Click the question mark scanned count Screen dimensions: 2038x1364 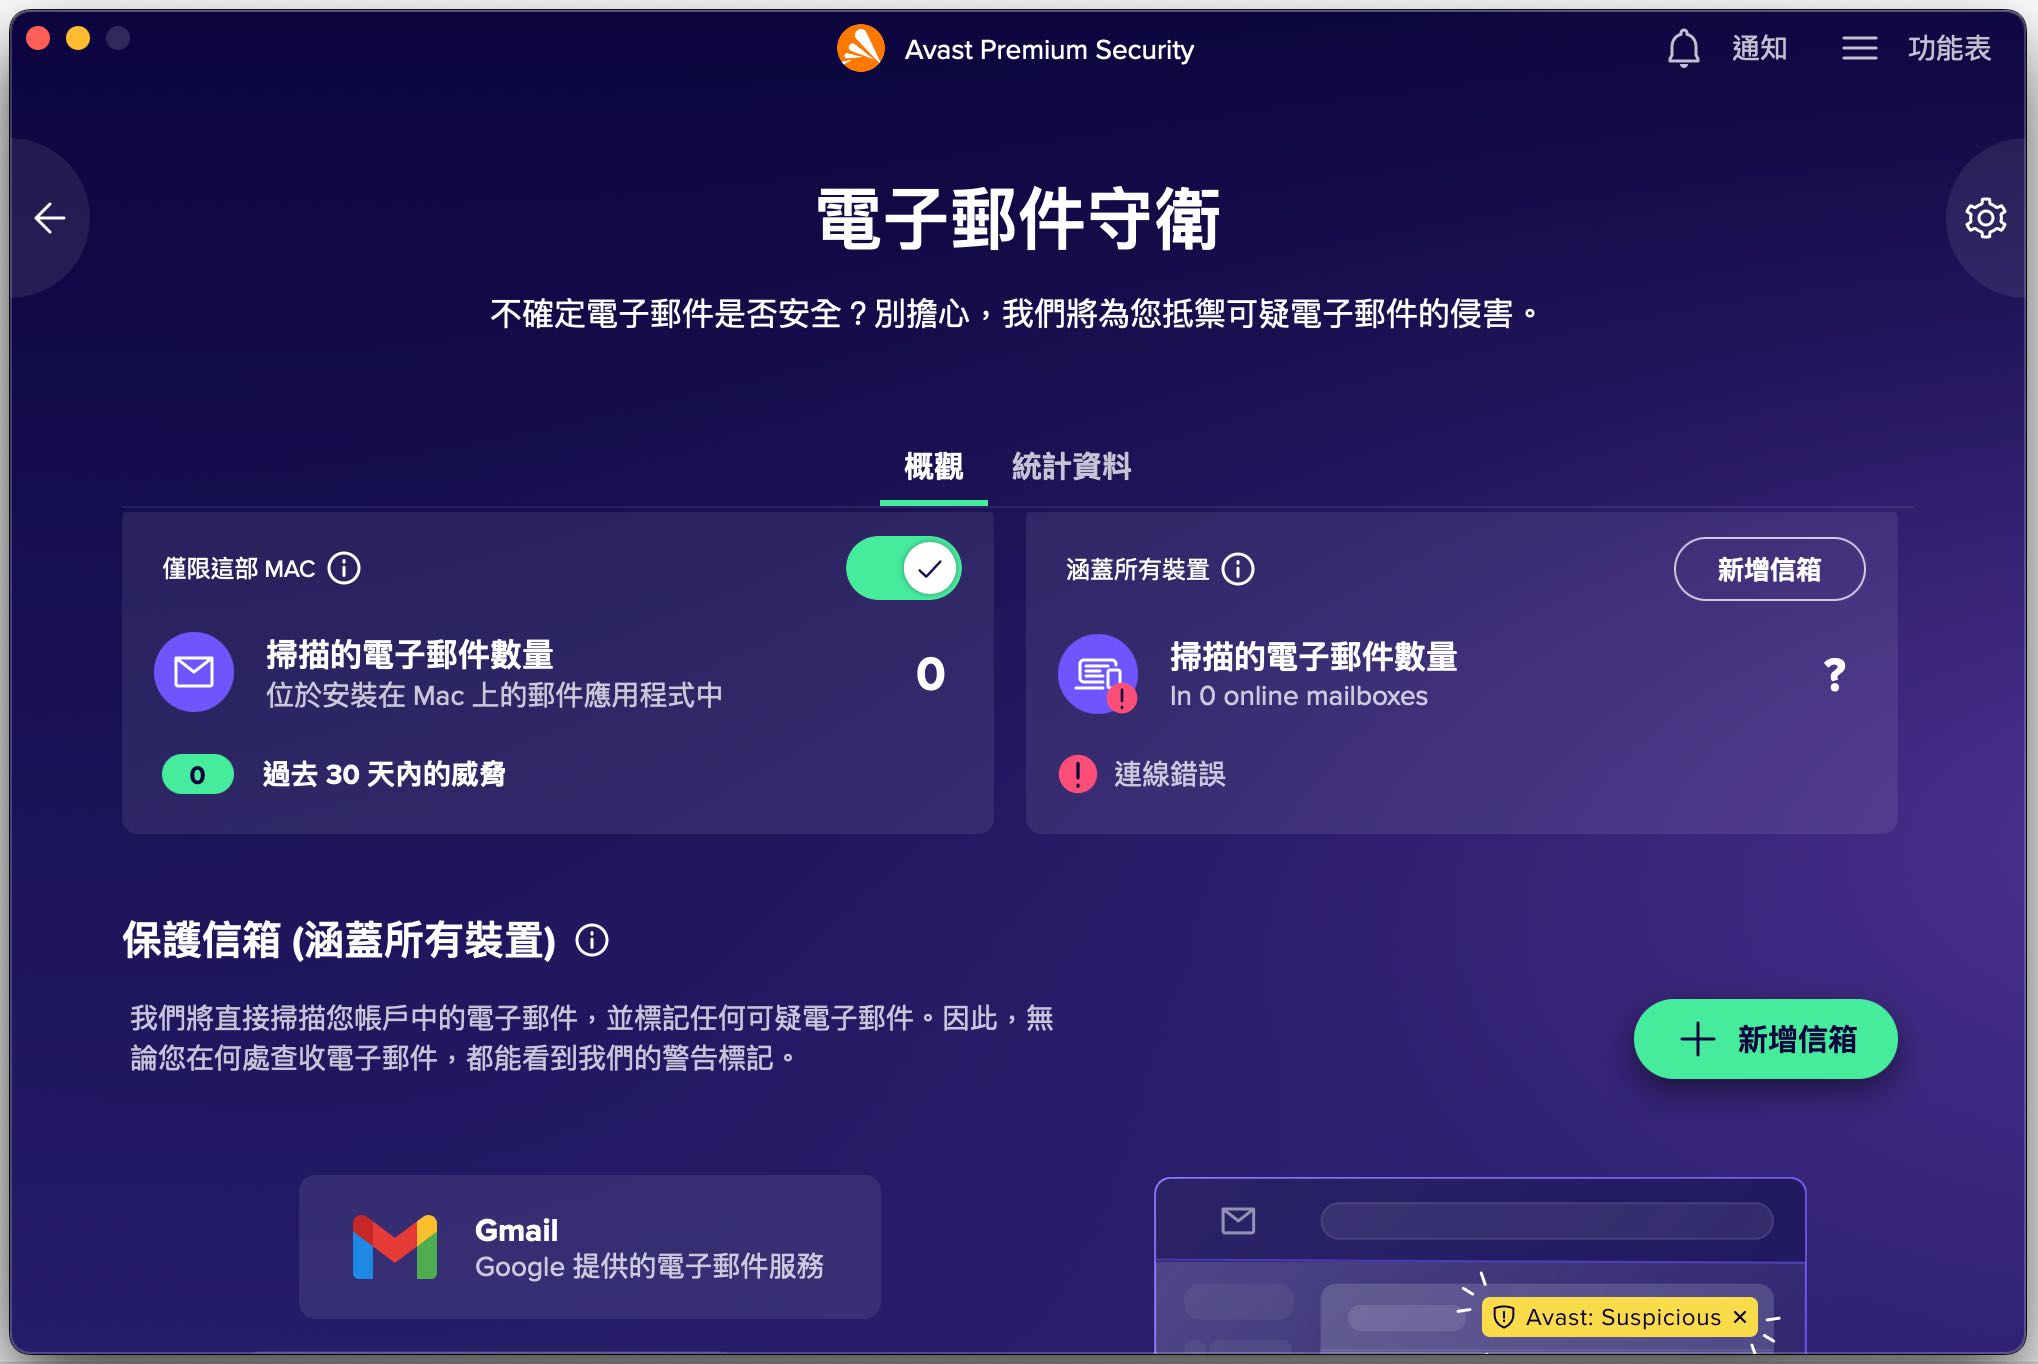tap(1834, 675)
